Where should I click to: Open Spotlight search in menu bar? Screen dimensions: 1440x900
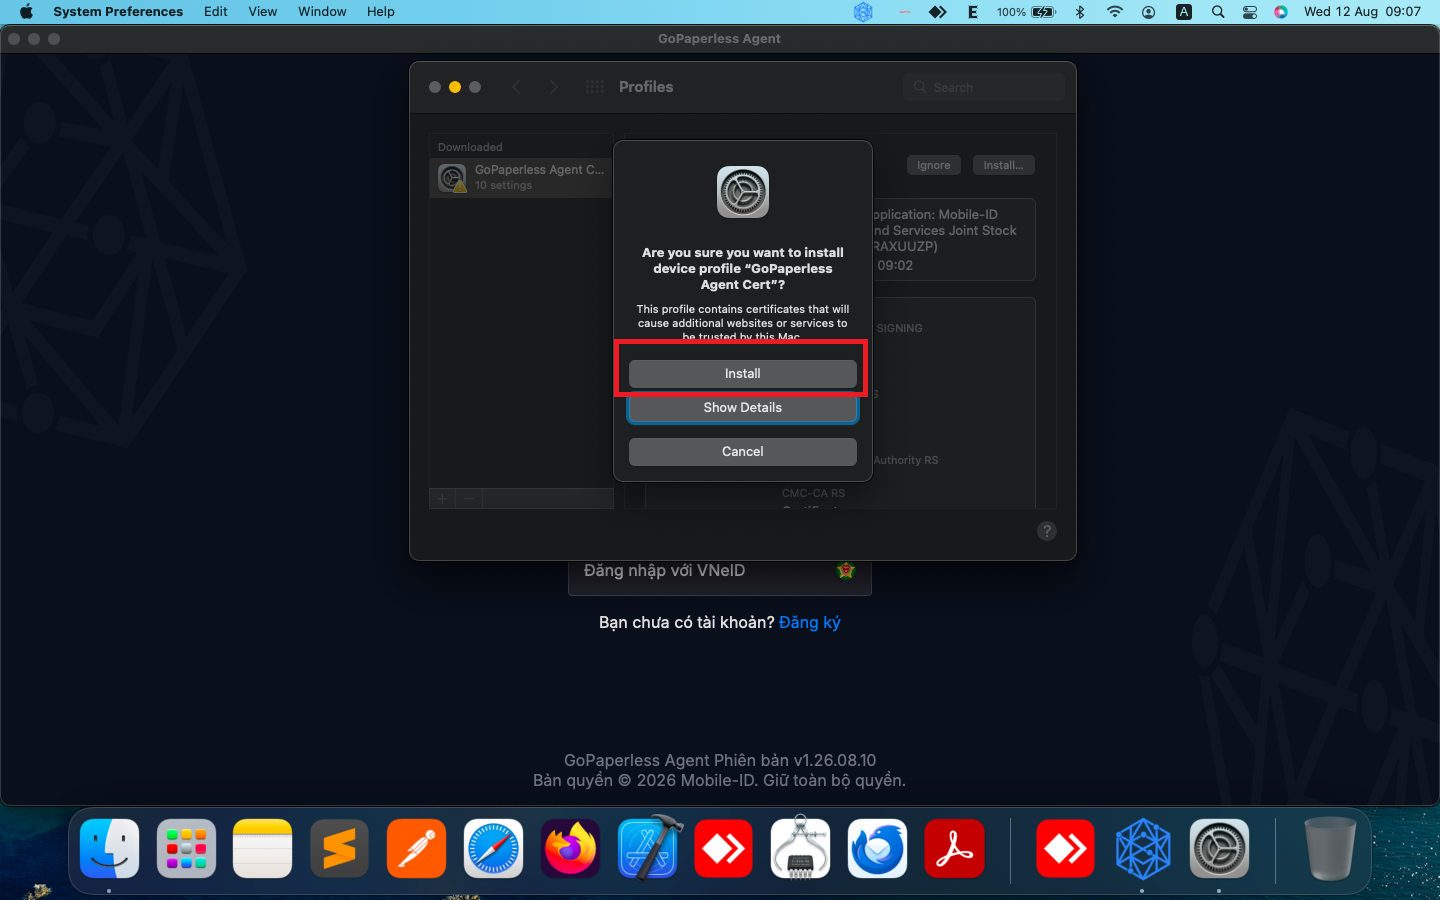tap(1217, 12)
